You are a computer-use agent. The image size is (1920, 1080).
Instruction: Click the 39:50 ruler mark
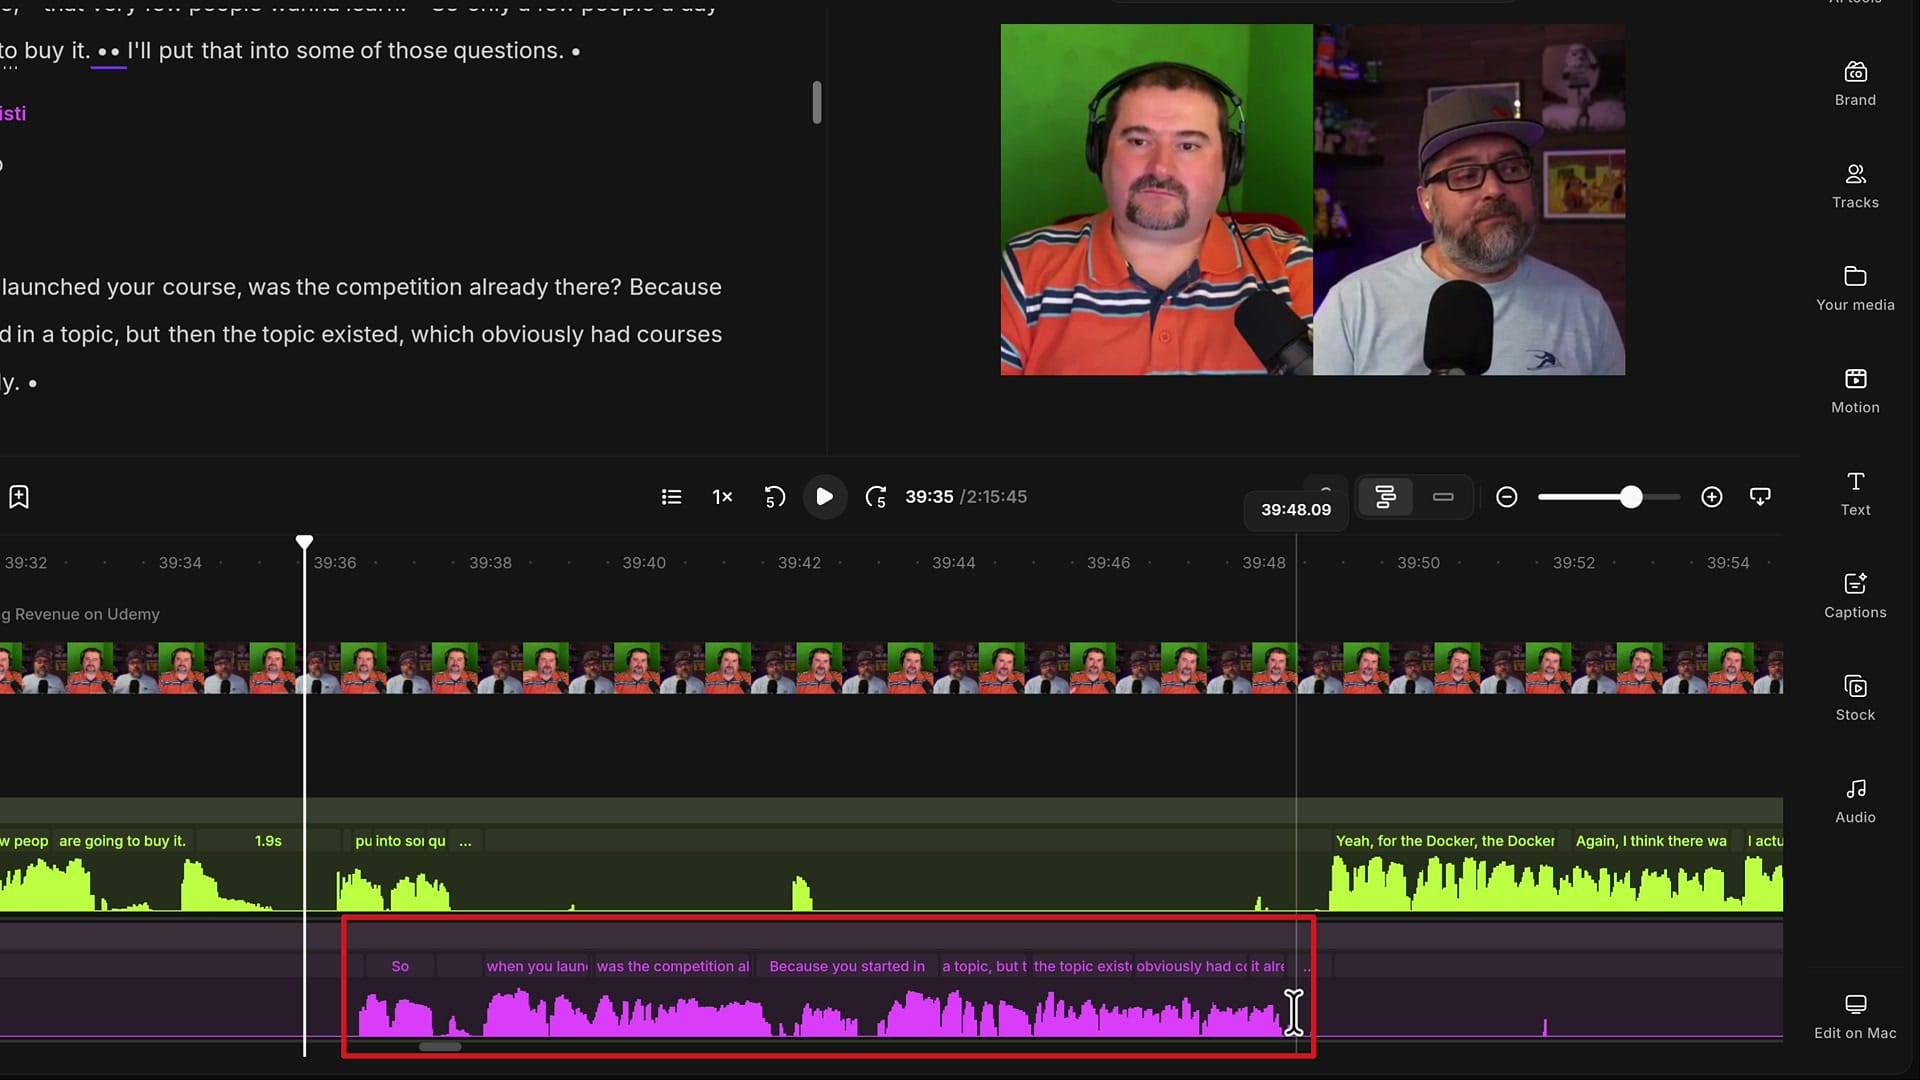(x=1418, y=563)
